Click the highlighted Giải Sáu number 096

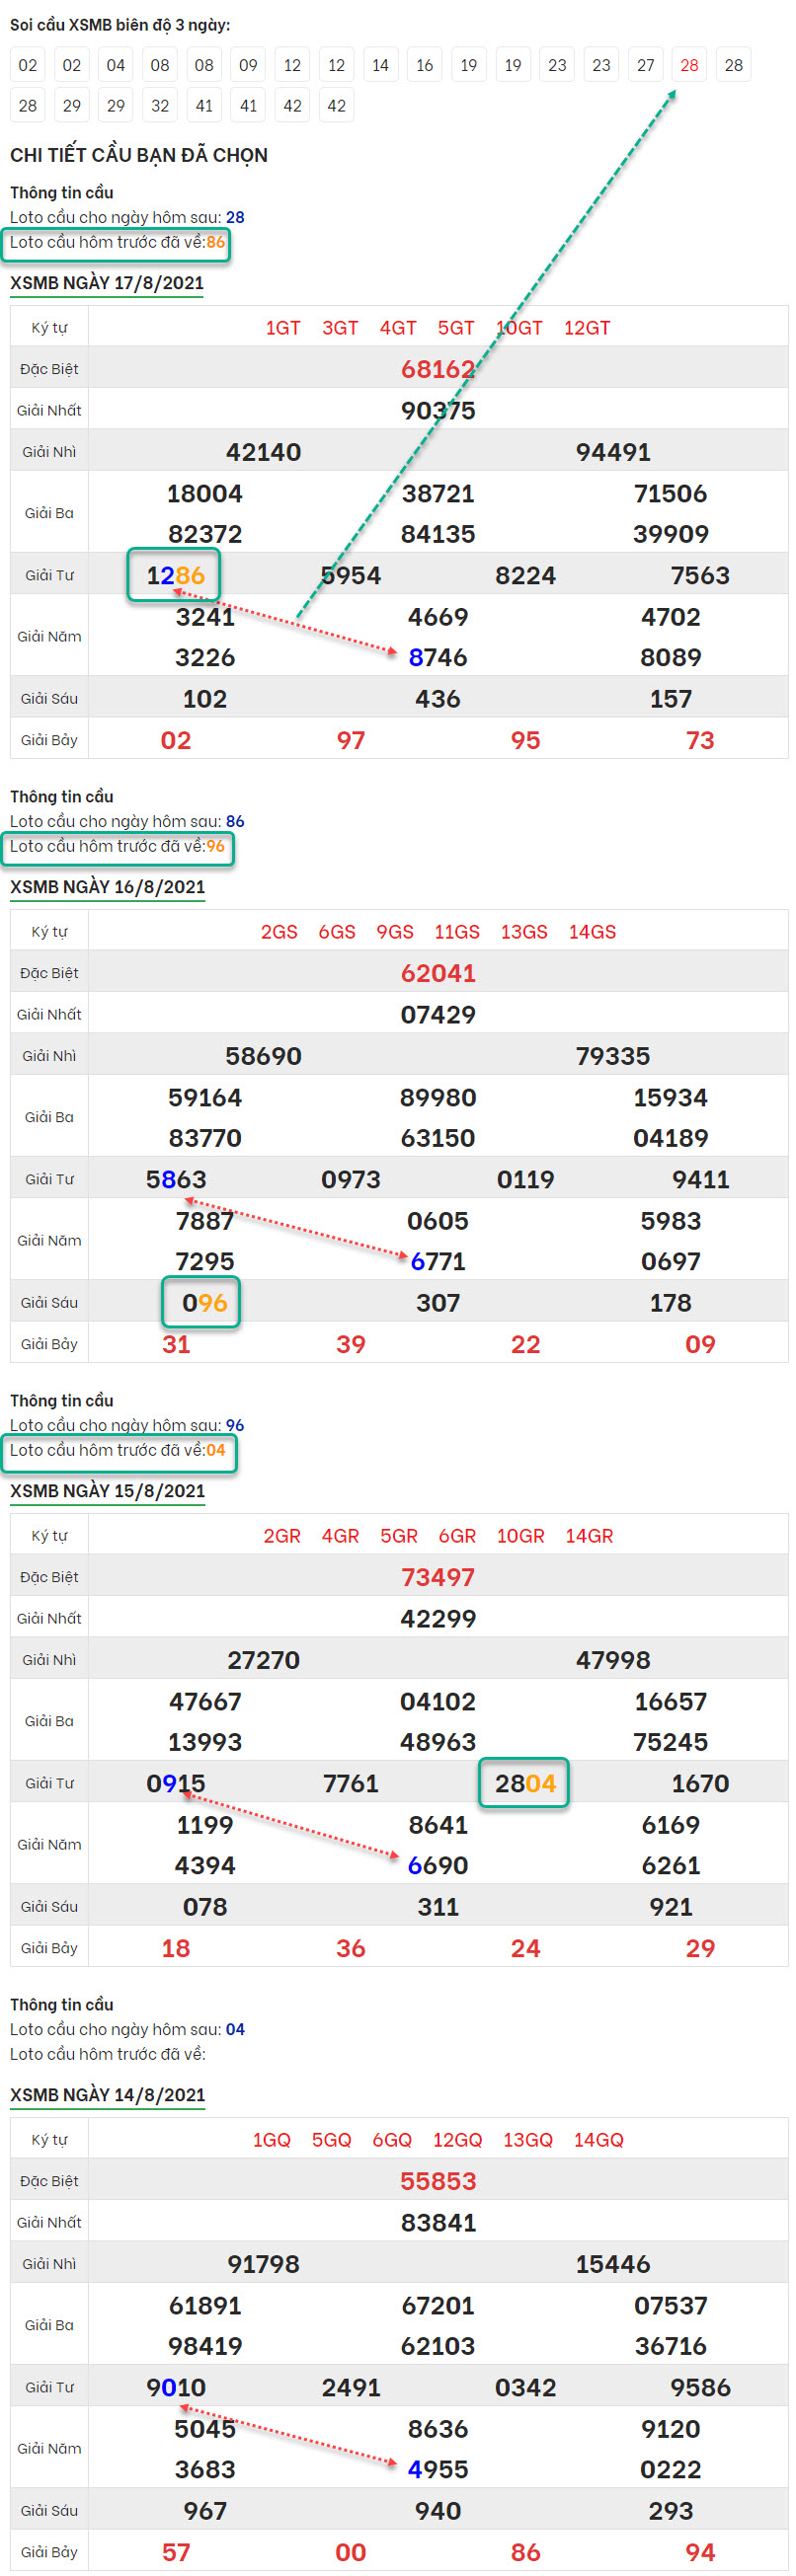click(x=203, y=1302)
